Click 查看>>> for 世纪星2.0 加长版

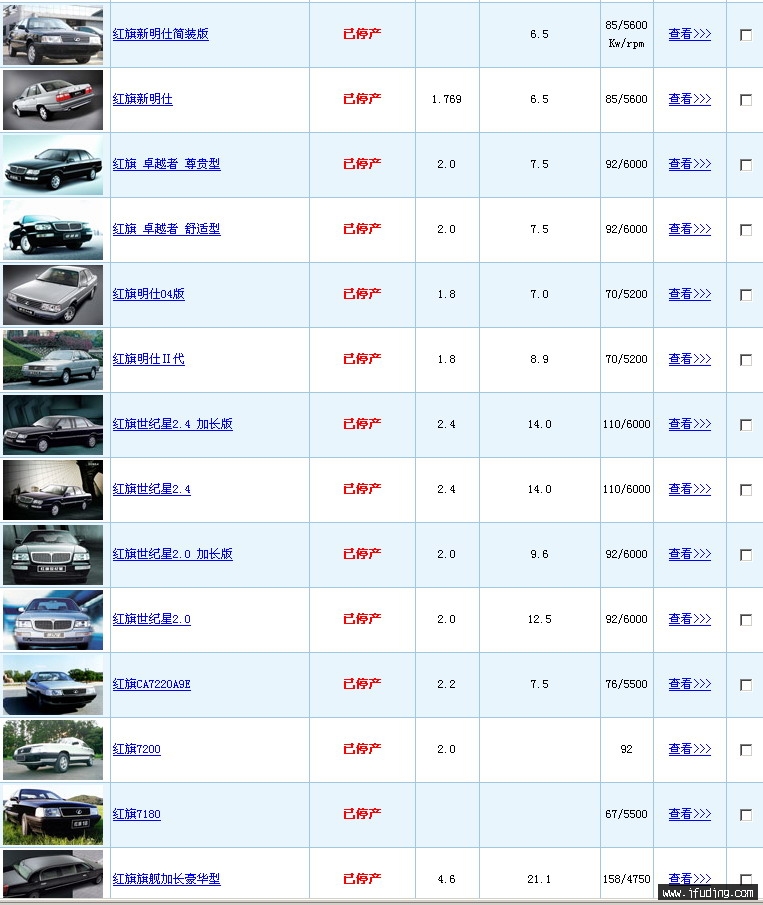(x=690, y=554)
